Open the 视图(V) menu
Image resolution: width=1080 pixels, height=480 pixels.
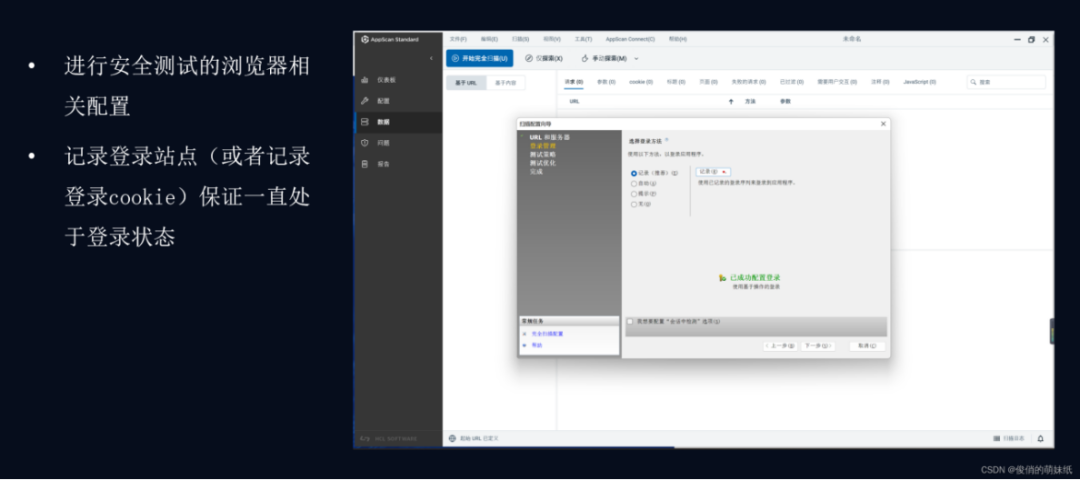(x=552, y=39)
